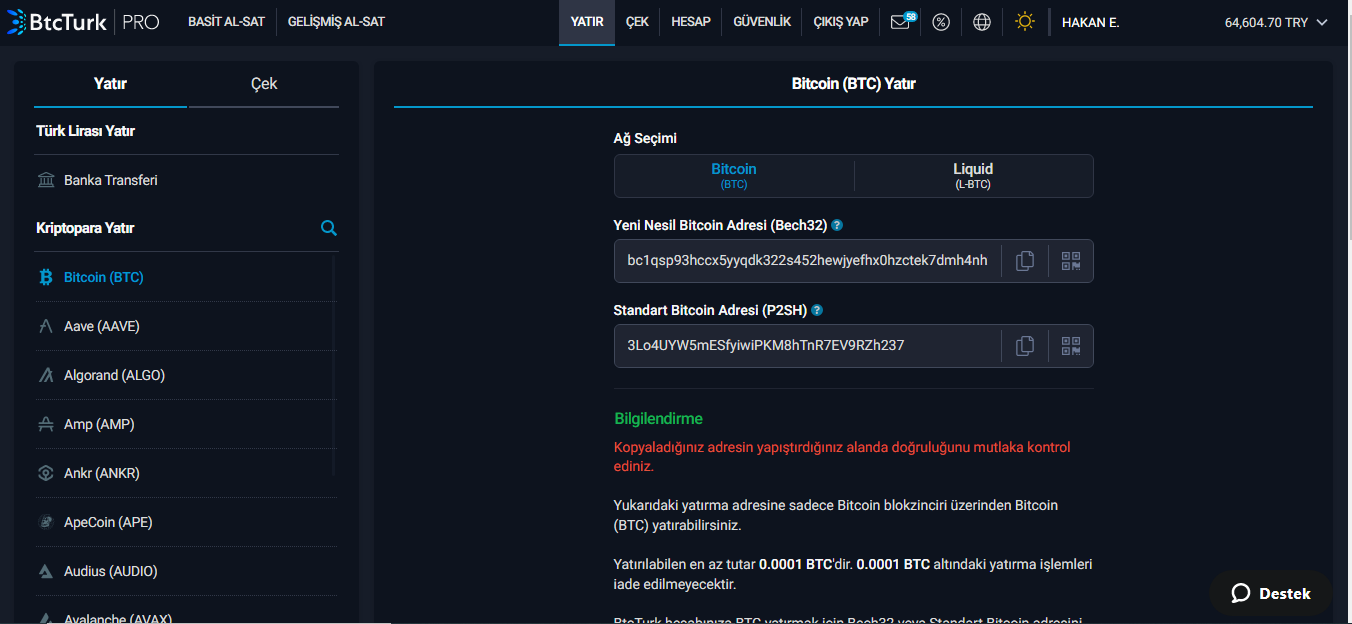The height and width of the screenshot is (624, 1352).
Task: Select Banka Transferi deposit option
Action: (187, 180)
